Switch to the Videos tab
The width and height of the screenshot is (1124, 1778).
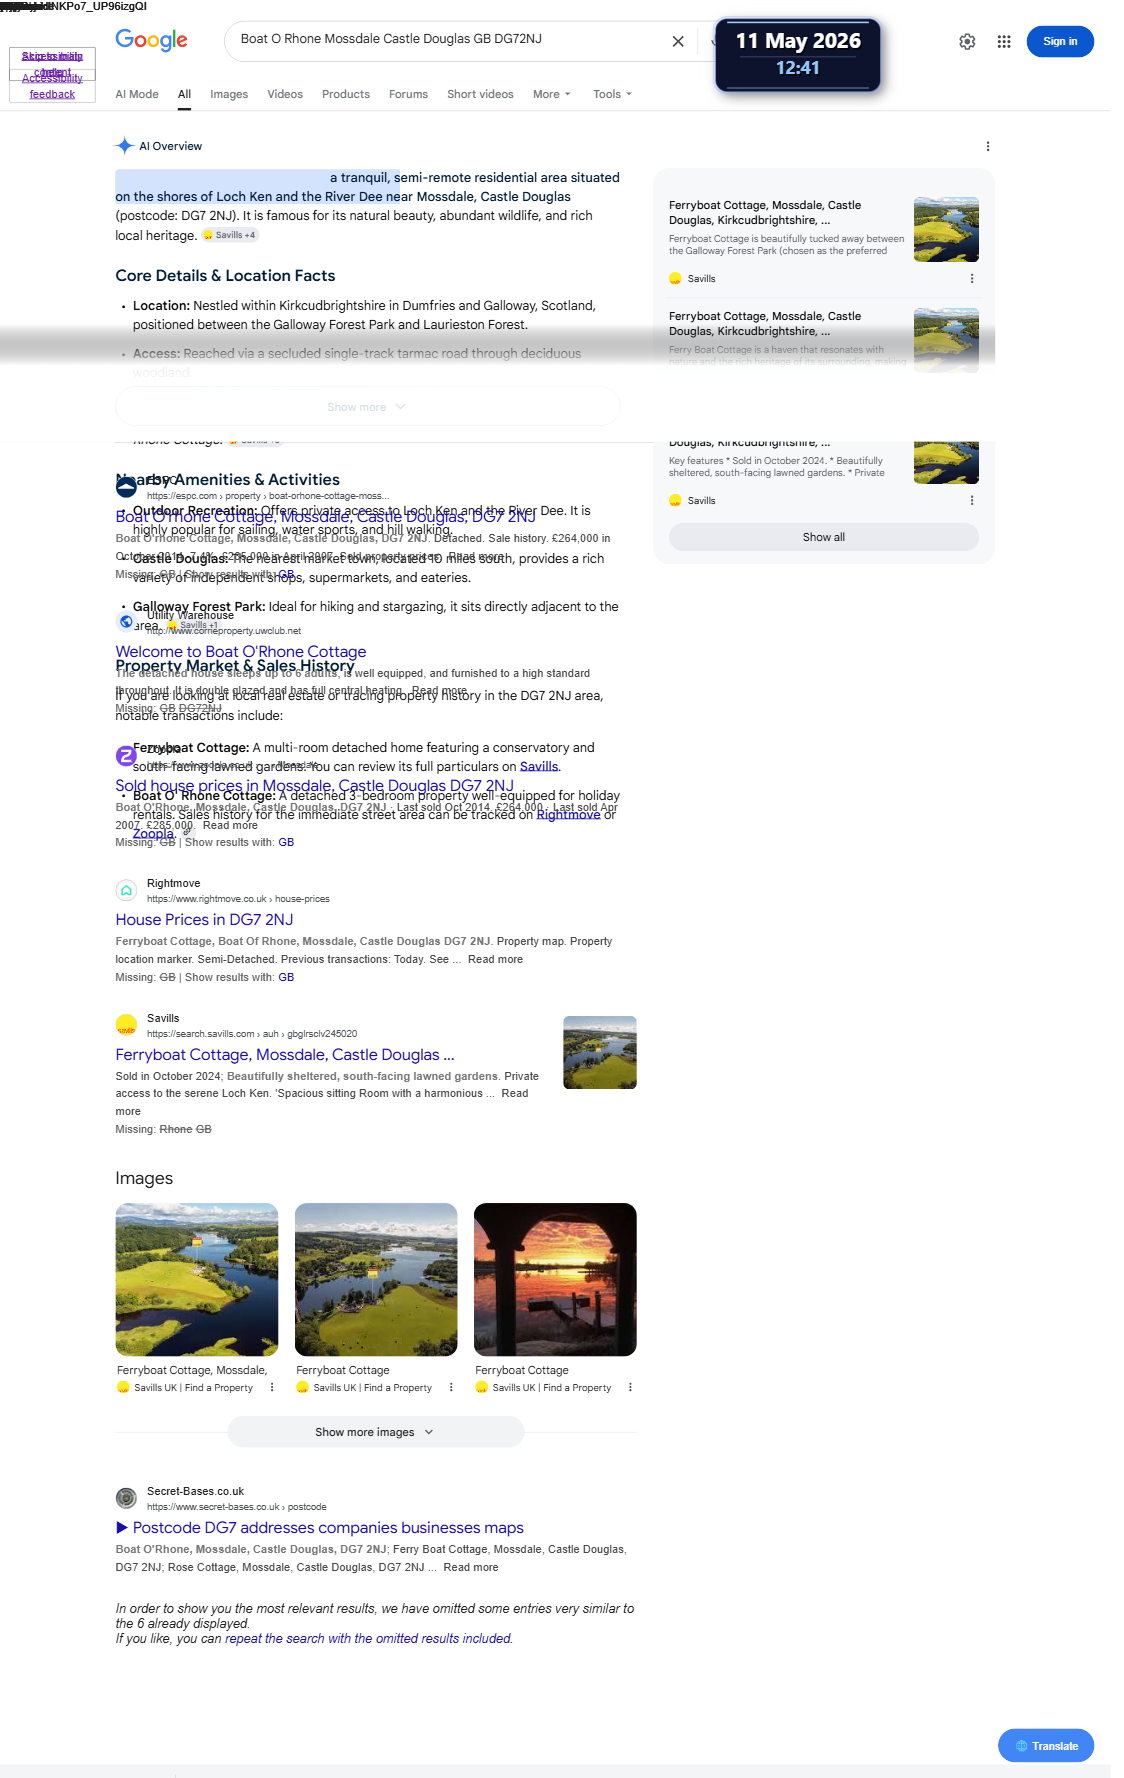point(285,94)
